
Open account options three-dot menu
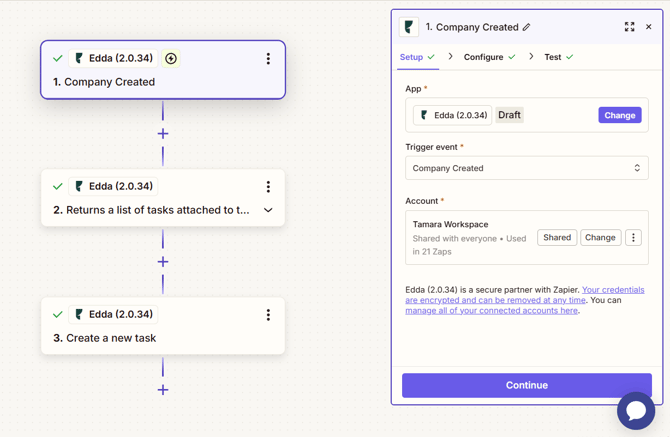pyautogui.click(x=633, y=238)
